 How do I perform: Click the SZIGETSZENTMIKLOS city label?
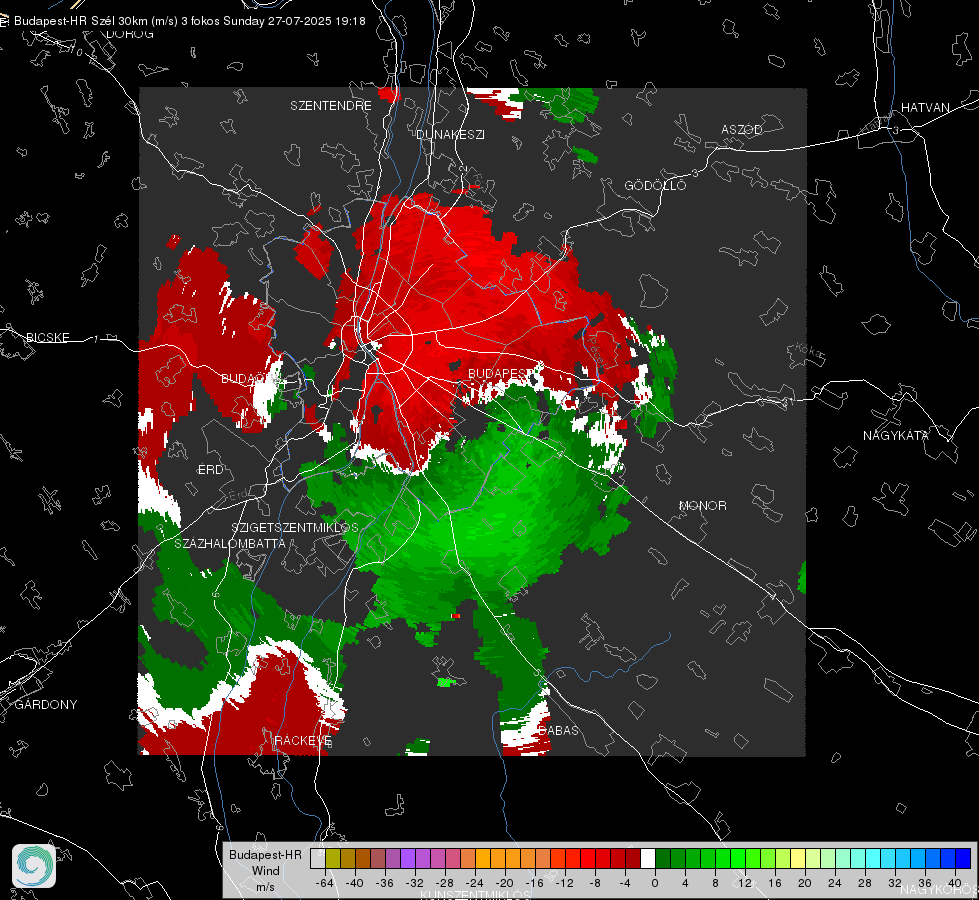pos(295,527)
